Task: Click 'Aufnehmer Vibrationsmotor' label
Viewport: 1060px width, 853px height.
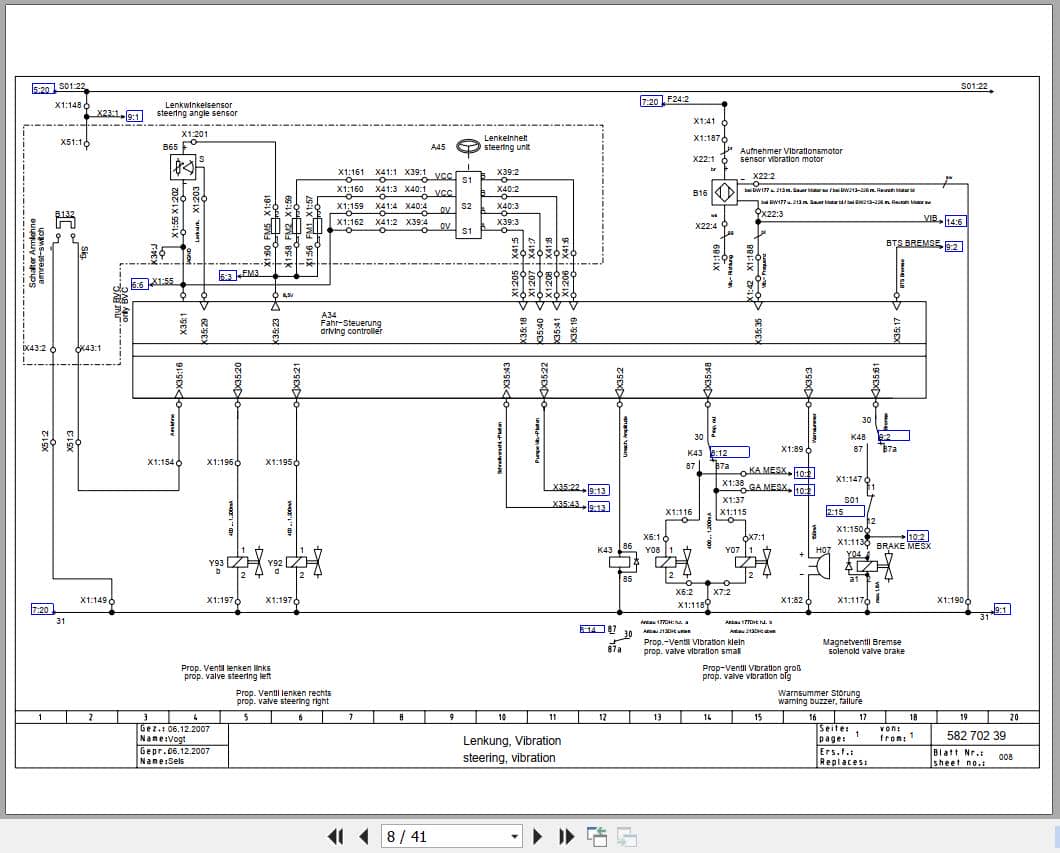Action: 791,151
